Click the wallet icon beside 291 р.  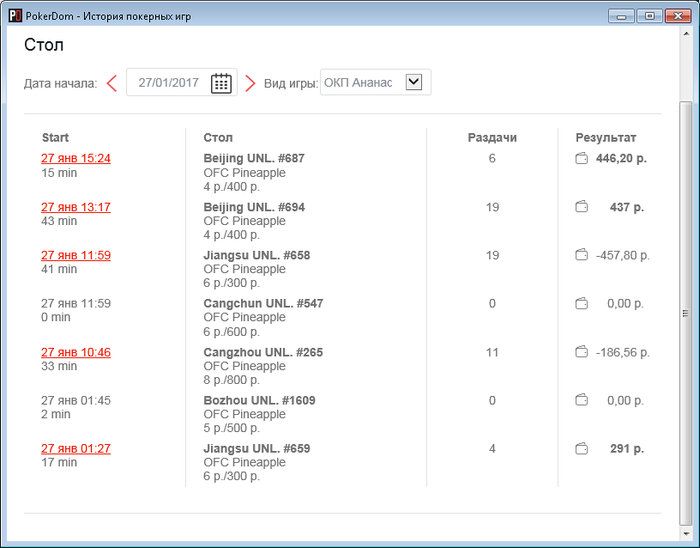click(581, 448)
